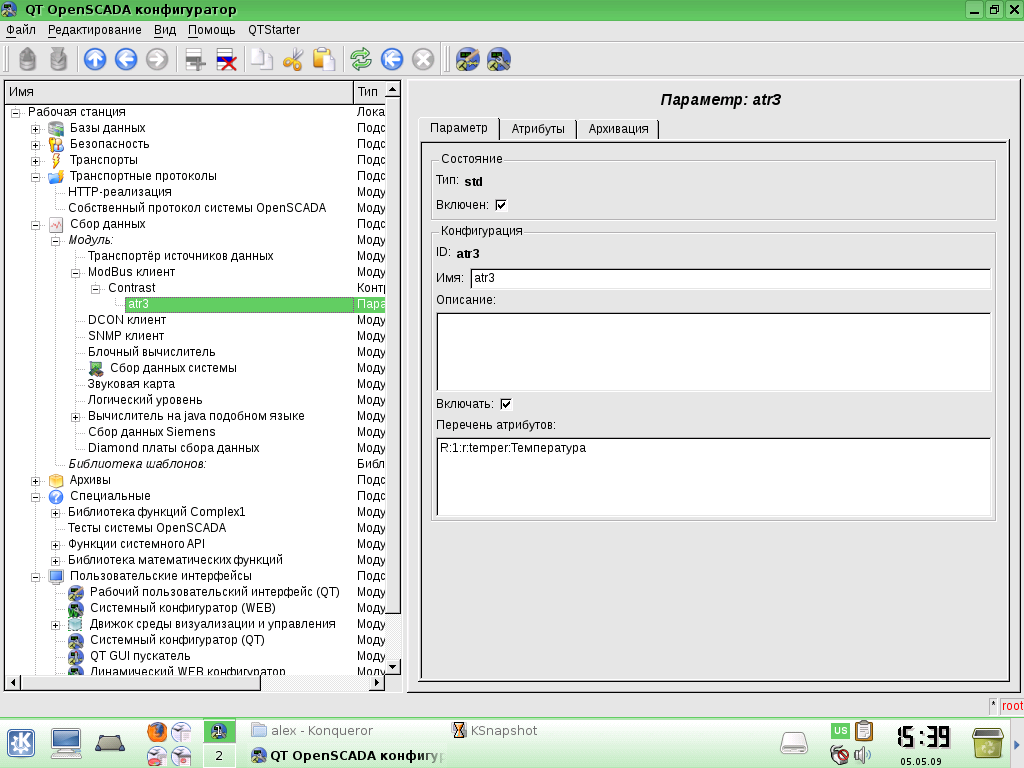Viewport: 1024px width, 768px height.
Task: Click the 'Имя' text field
Action: [730, 278]
